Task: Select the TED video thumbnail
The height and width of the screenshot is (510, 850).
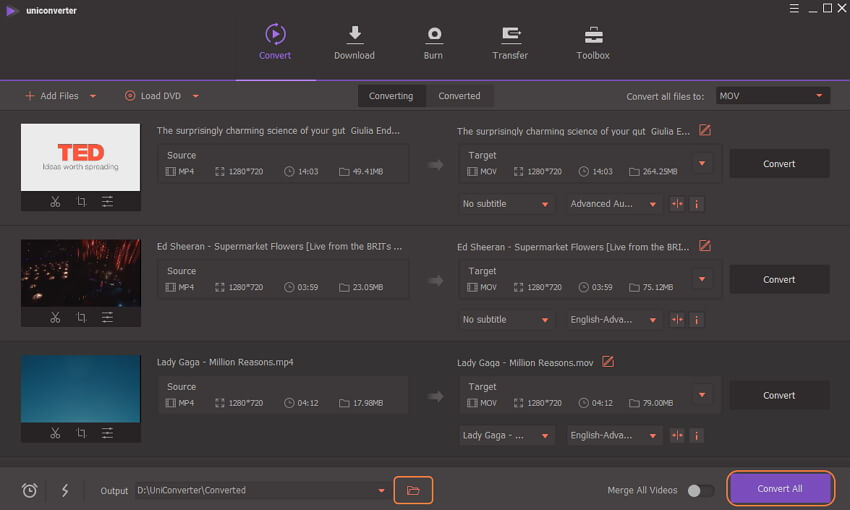Action: click(x=80, y=157)
